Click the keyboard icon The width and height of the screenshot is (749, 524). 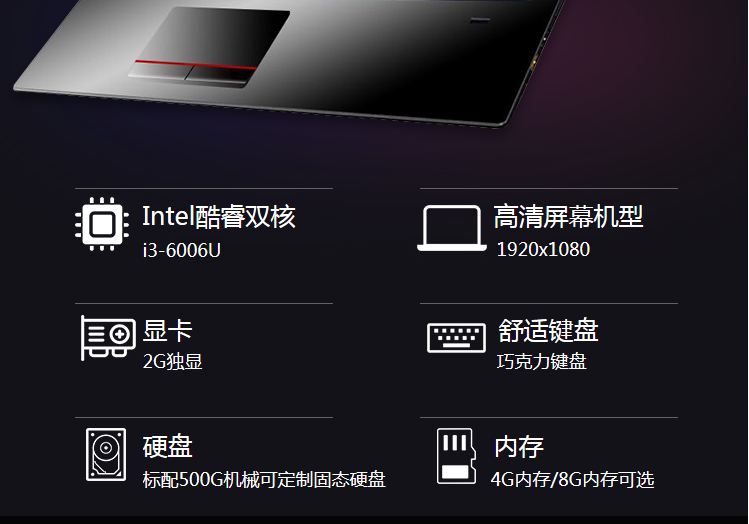(456, 338)
